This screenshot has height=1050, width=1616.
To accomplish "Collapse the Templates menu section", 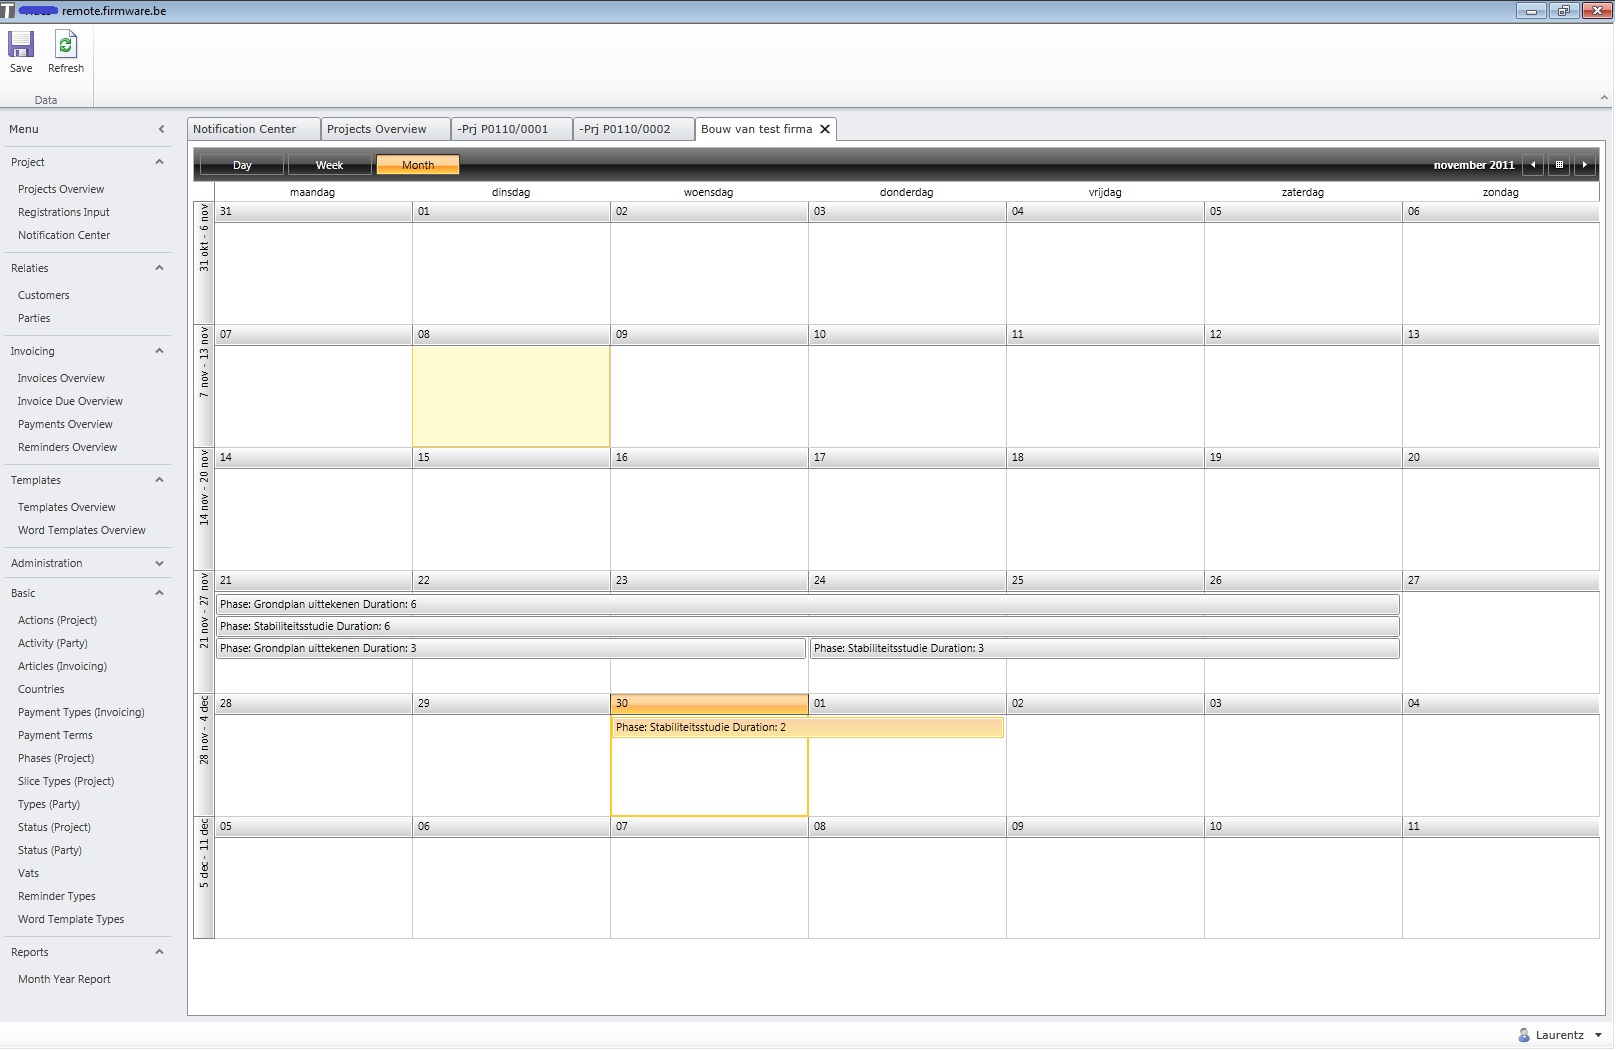I will point(159,480).
